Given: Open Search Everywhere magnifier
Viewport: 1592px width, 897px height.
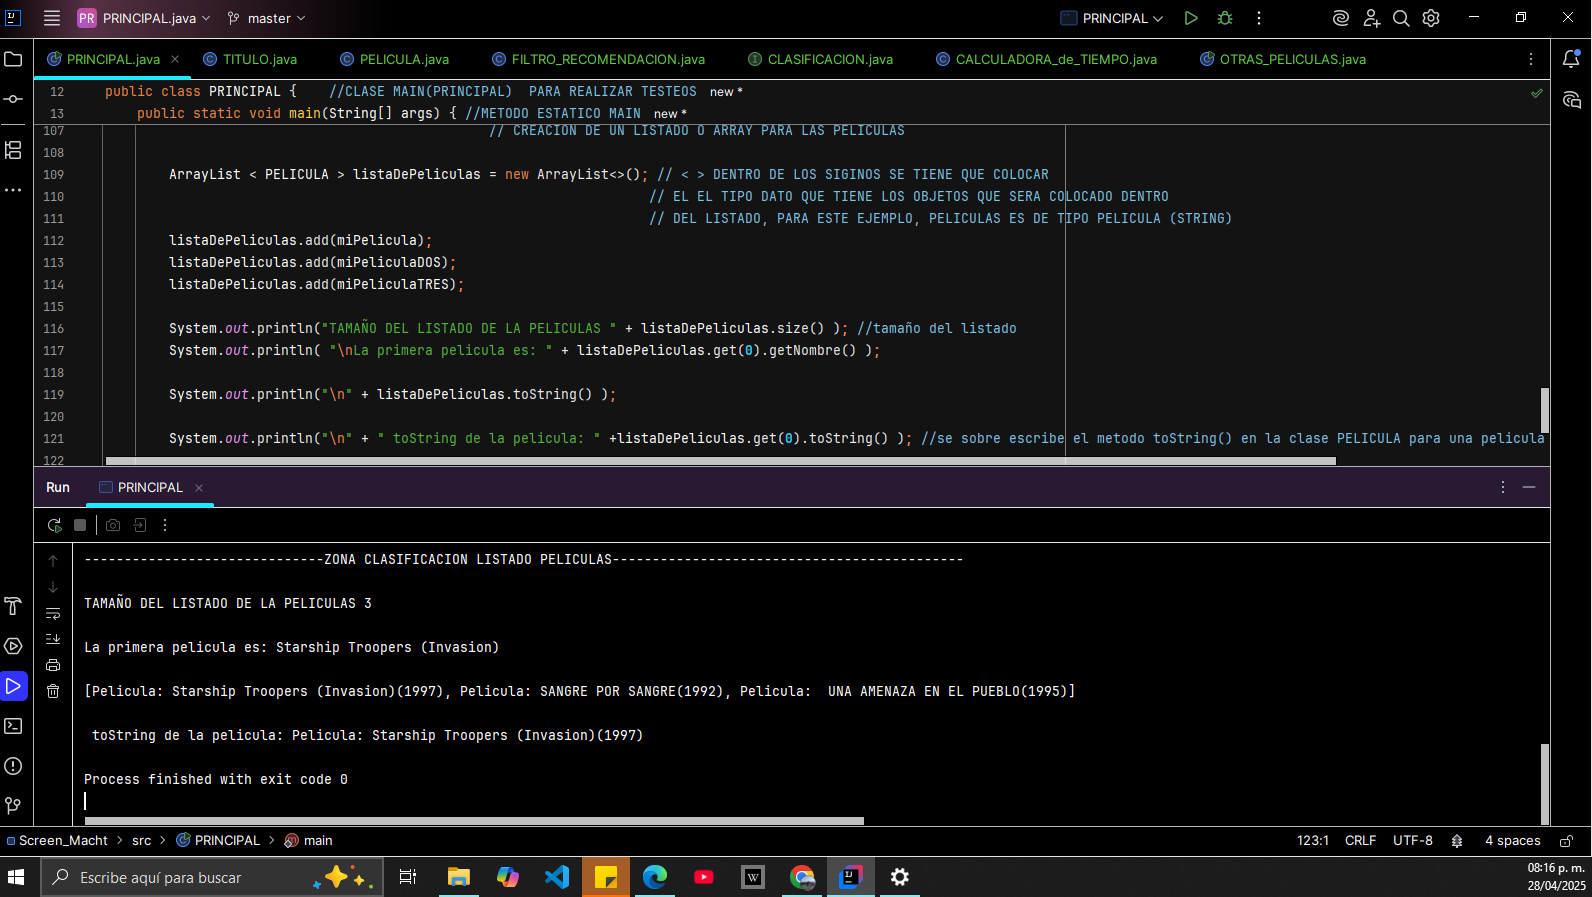Looking at the screenshot, I should pos(1401,18).
